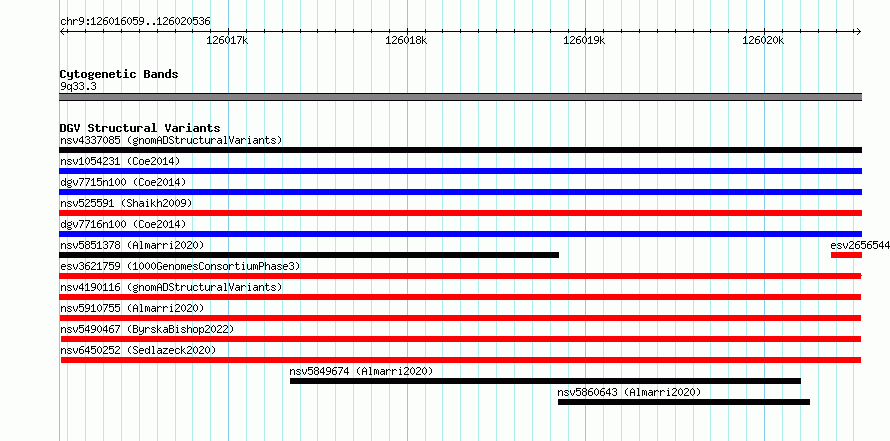Click the nsv4337085 (gnomADStructuralVariants) label
The width and height of the screenshot is (890, 441).
[171, 140]
